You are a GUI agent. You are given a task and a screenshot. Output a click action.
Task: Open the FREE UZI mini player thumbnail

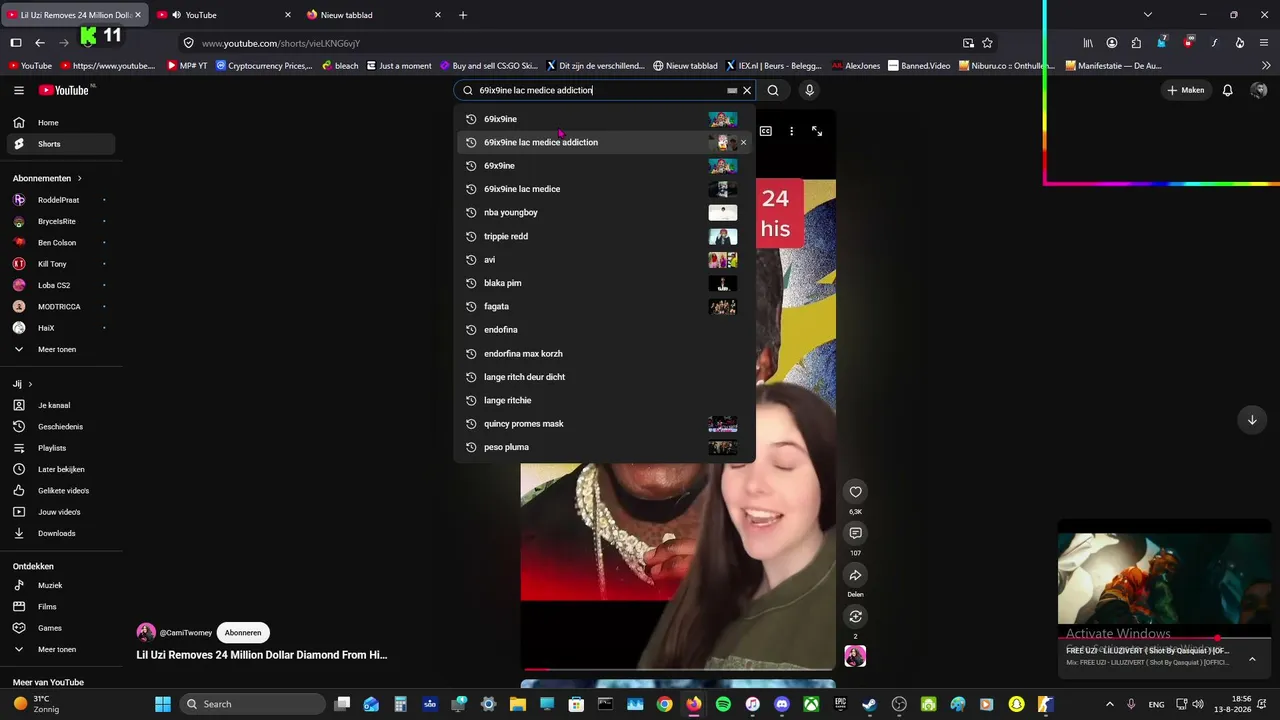[x=1165, y=579]
